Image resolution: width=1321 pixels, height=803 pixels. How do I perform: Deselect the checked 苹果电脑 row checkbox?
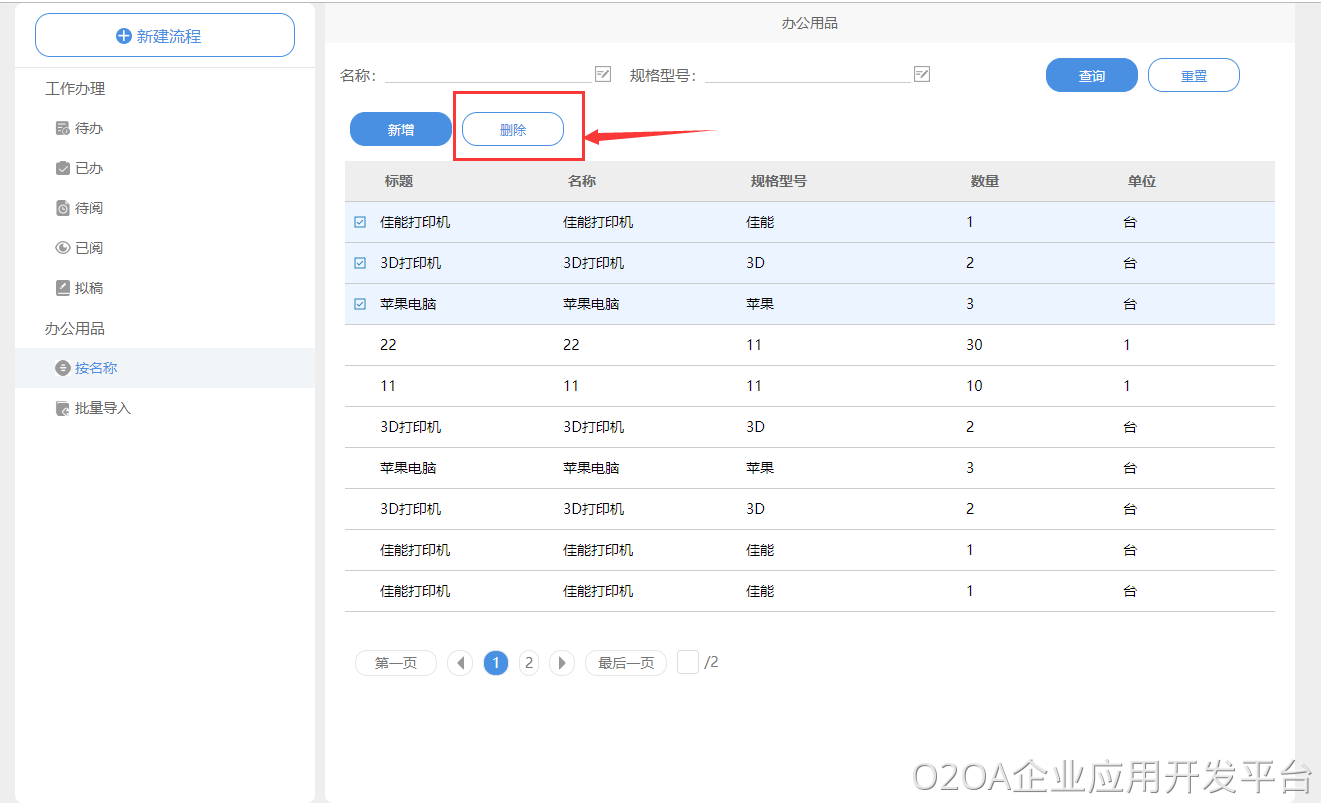360,304
